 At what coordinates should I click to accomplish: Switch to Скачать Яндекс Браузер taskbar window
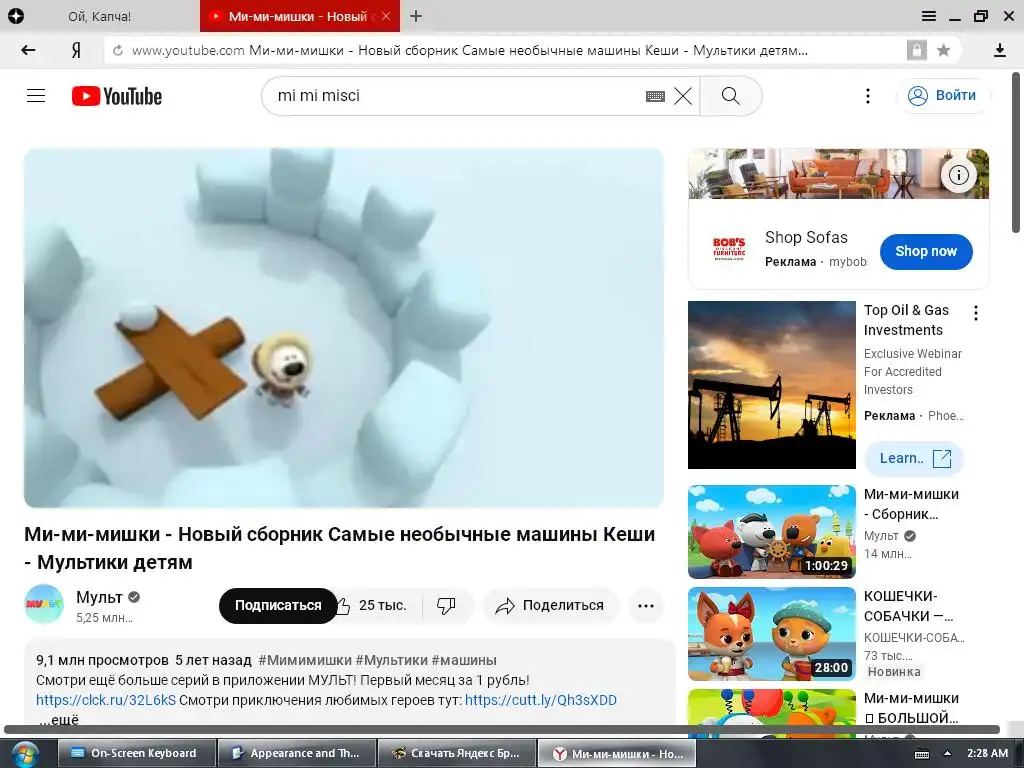coord(457,753)
